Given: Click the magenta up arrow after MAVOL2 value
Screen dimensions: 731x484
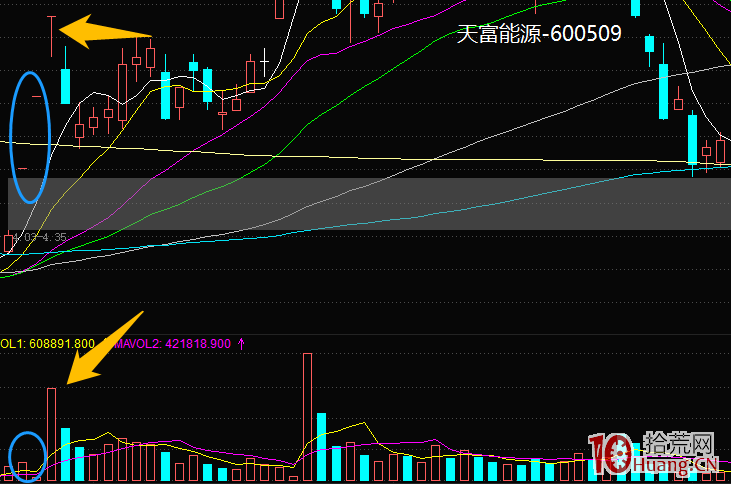Looking at the screenshot, I should click(x=241, y=344).
